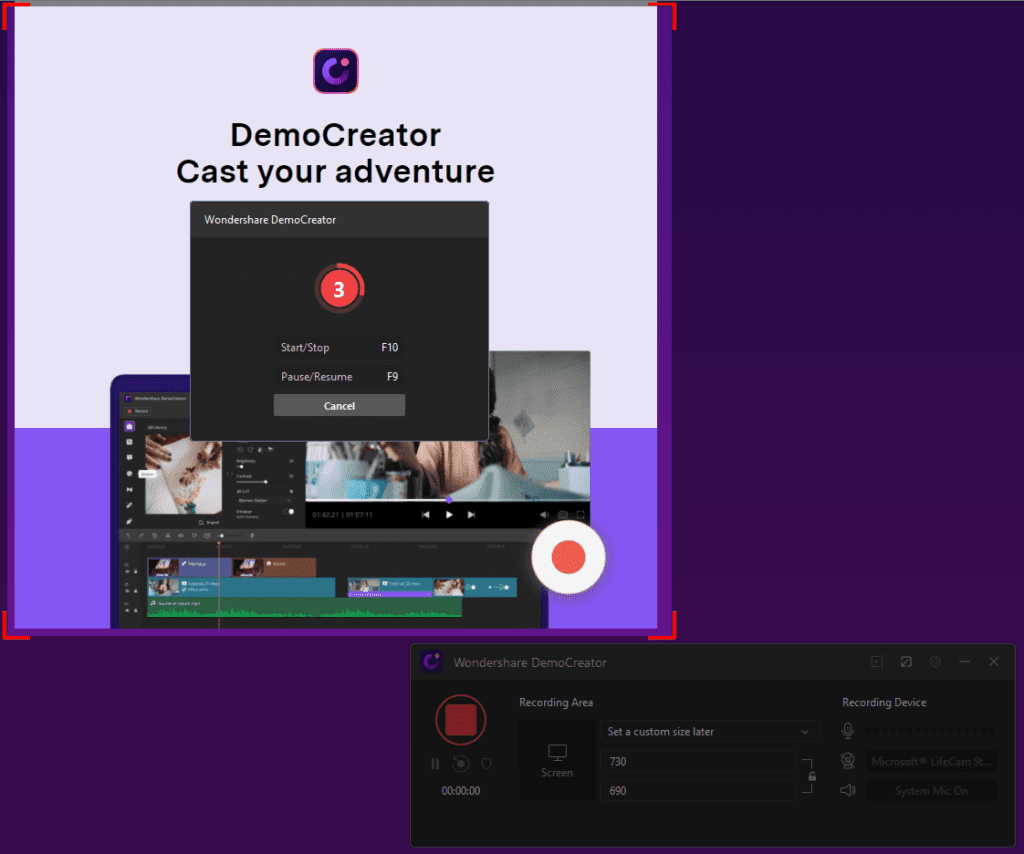1024x854 pixels.
Task: Click the 00:00:00 recording timer
Action: point(460,791)
